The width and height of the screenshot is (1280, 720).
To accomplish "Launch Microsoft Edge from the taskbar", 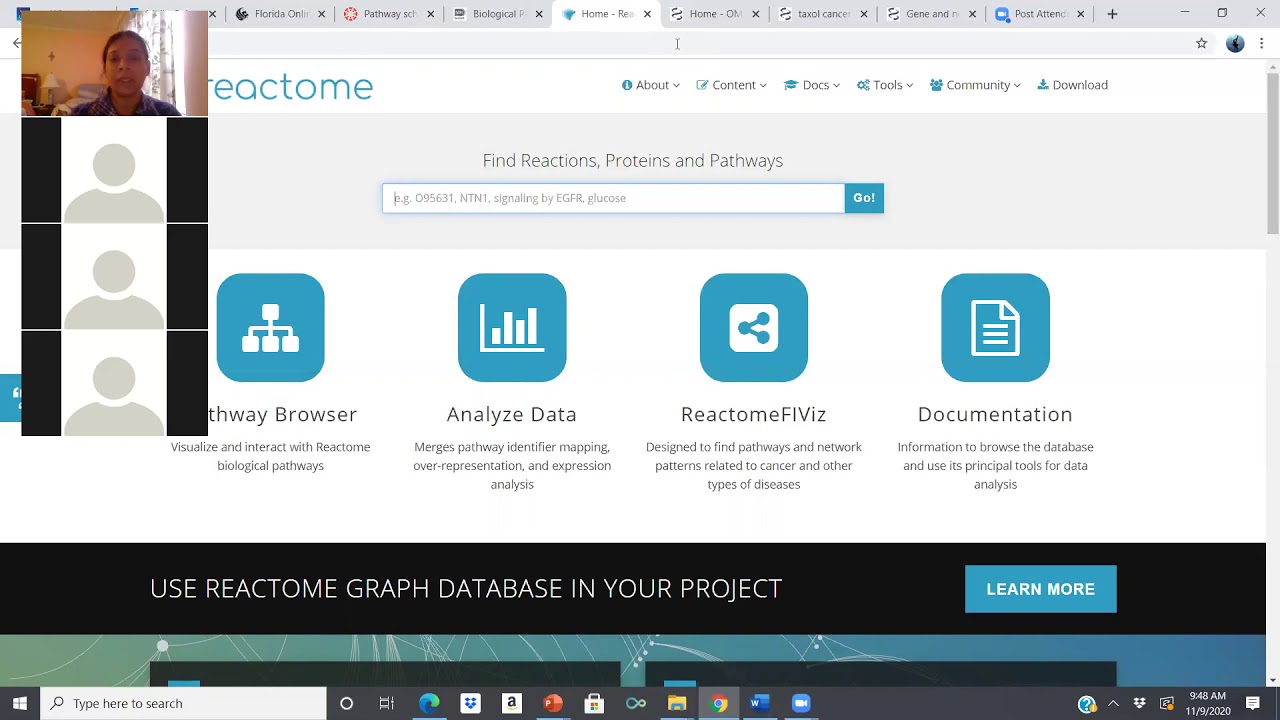I will 429,703.
